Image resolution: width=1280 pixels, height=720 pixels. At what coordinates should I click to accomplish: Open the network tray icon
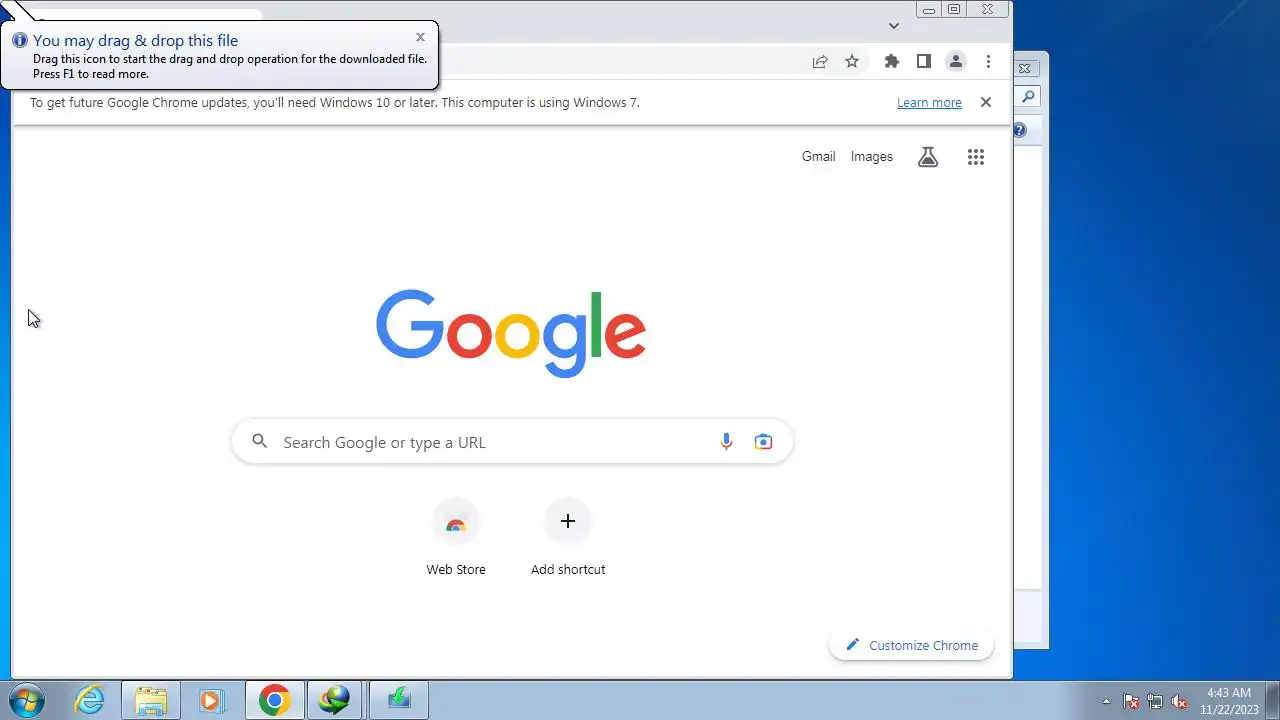1155,701
